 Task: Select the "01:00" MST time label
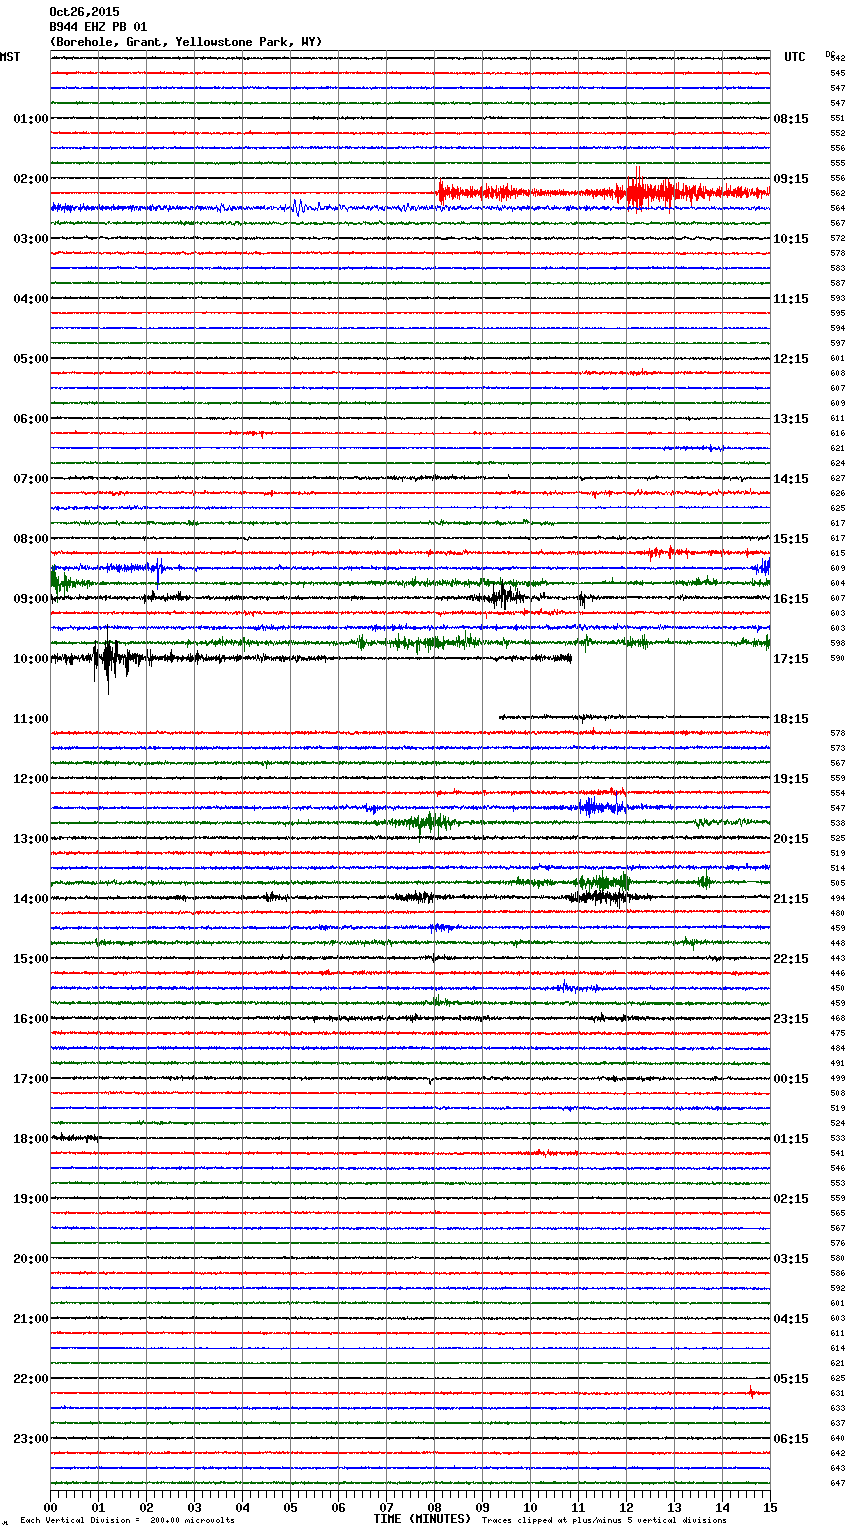[31, 119]
